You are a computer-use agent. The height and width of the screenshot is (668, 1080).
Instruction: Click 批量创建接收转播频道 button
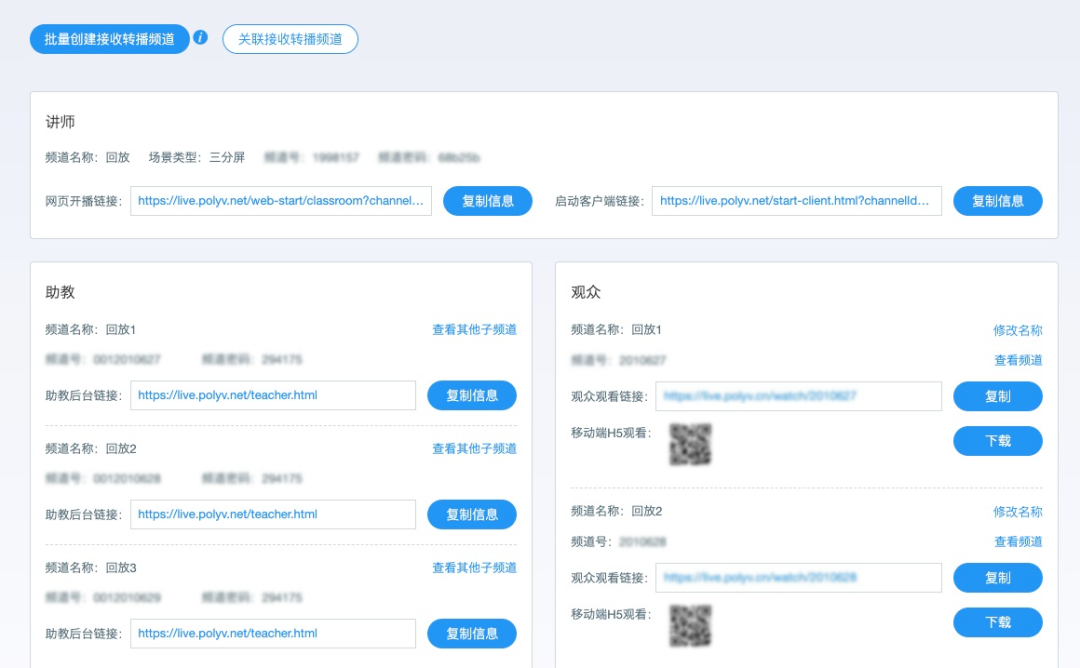click(110, 39)
